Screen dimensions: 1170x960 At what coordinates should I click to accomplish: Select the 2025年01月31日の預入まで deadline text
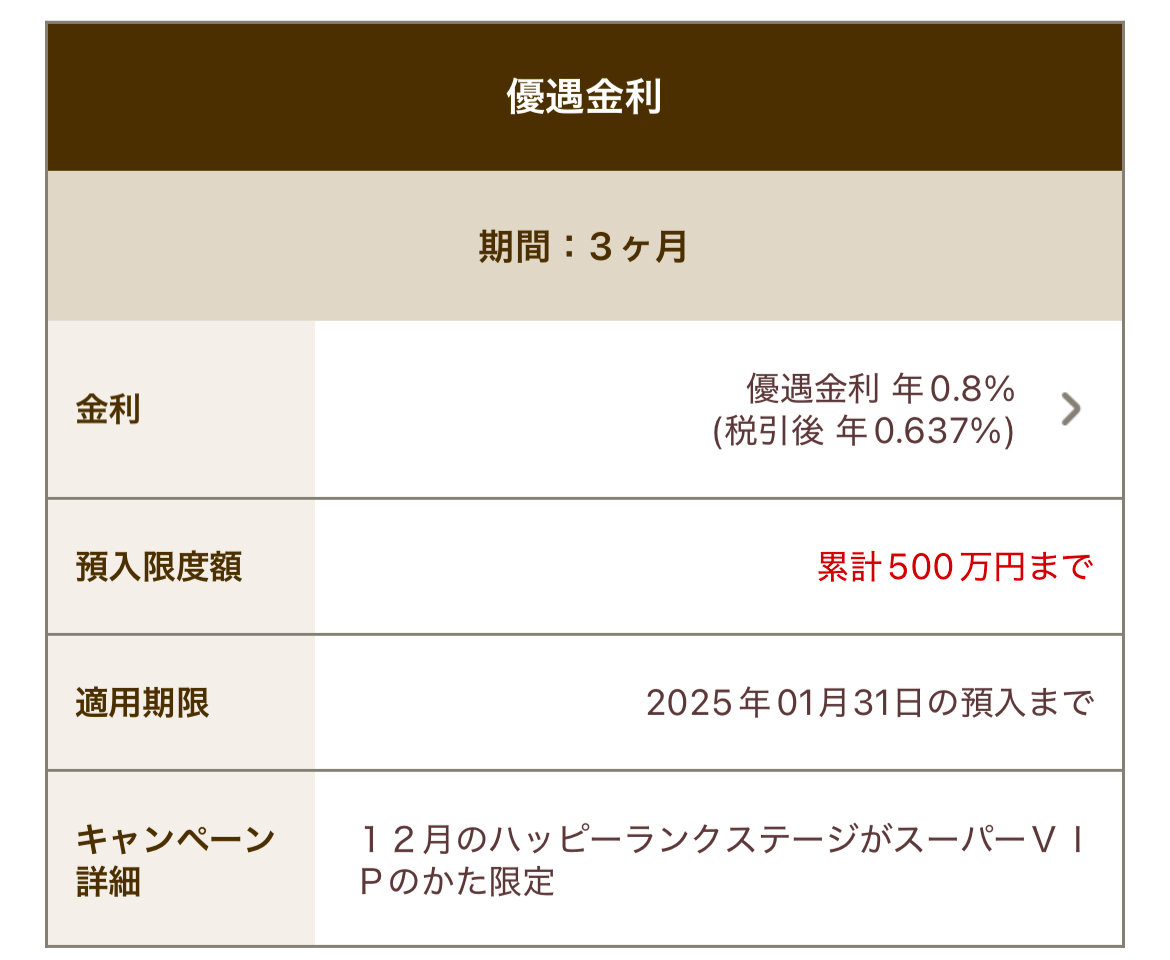[870, 703]
